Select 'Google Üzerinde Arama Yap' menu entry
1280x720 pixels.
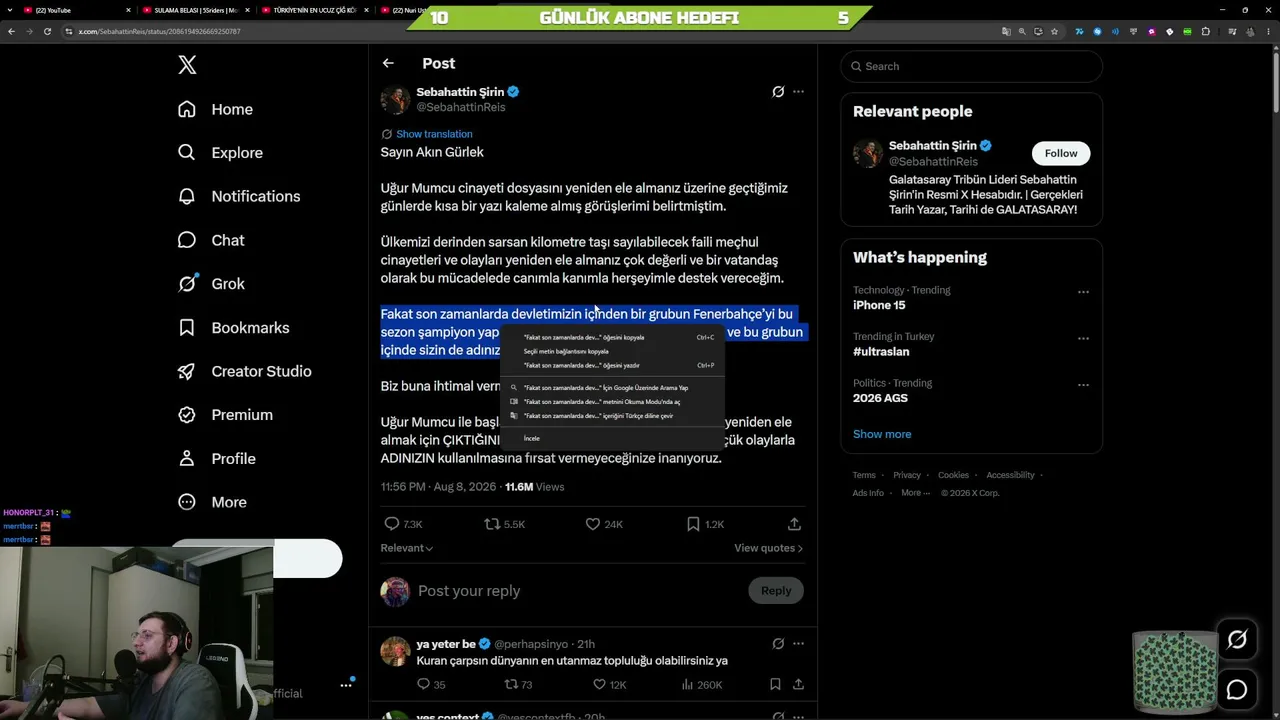612,388
